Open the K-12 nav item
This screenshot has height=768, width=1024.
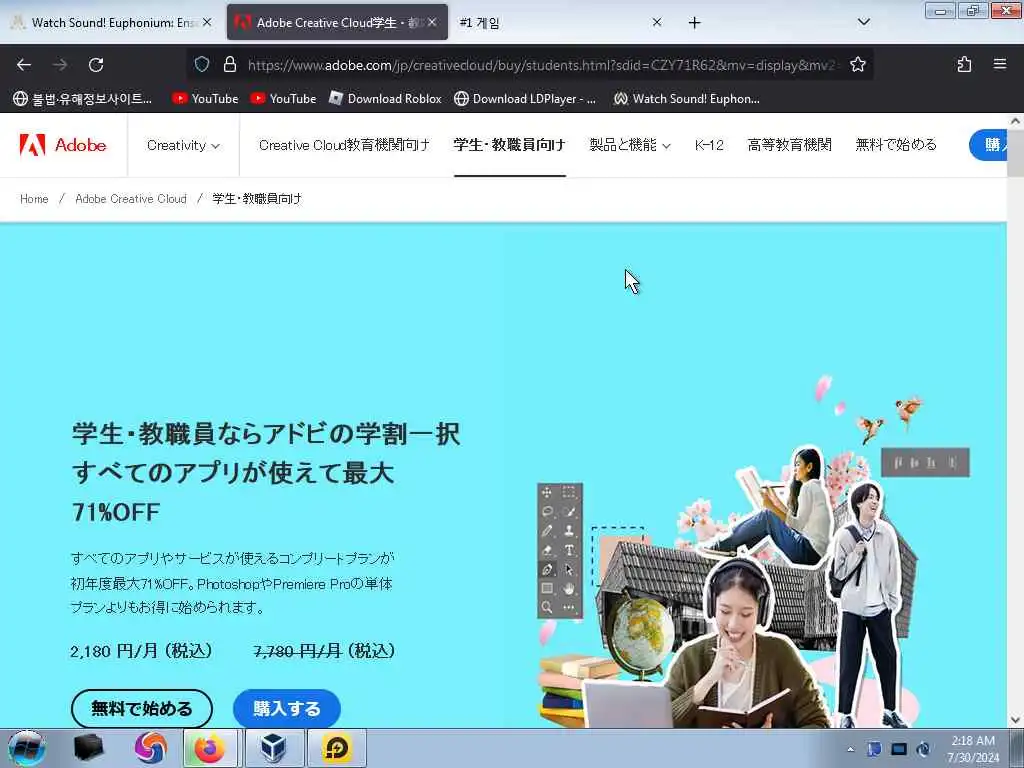click(x=709, y=145)
